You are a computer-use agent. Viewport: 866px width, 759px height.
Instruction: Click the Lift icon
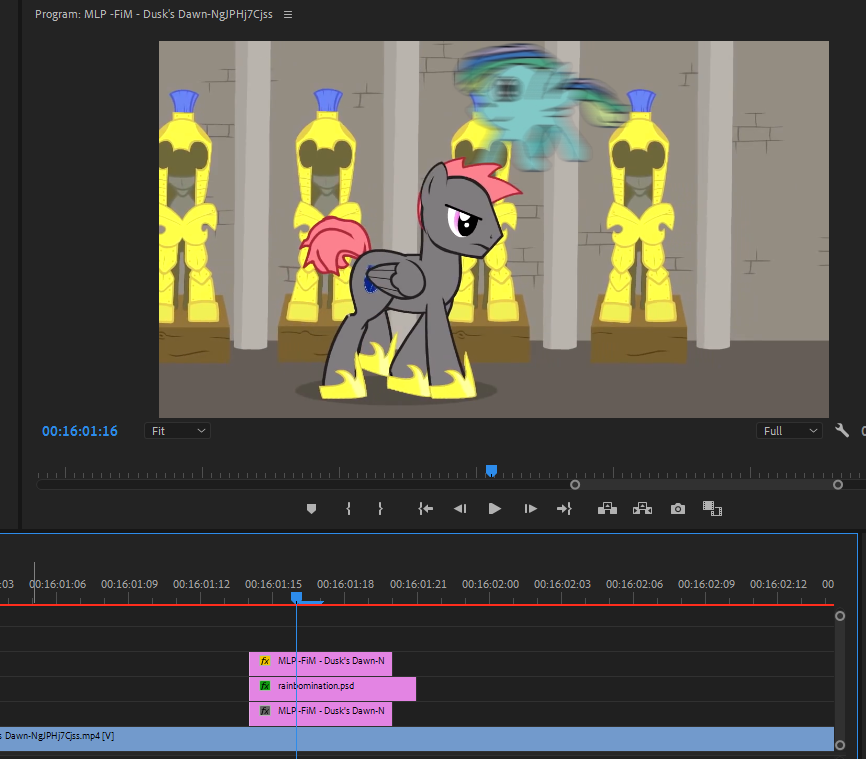coord(607,509)
